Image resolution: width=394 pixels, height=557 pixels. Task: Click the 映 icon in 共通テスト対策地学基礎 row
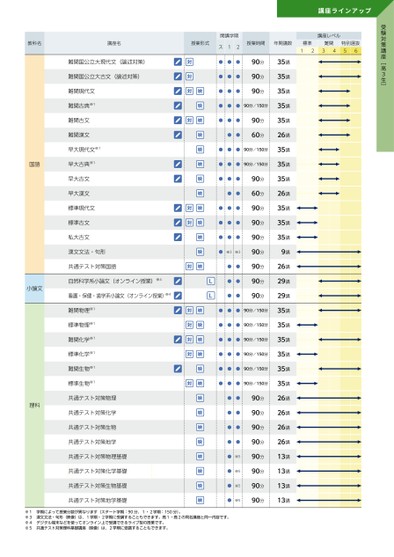[200, 500]
